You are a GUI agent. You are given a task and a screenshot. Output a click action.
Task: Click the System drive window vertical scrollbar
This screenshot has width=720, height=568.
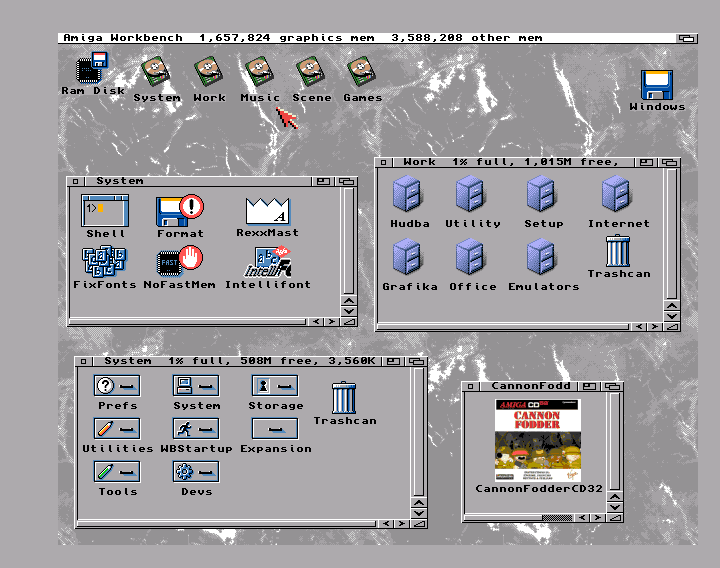tap(418, 430)
